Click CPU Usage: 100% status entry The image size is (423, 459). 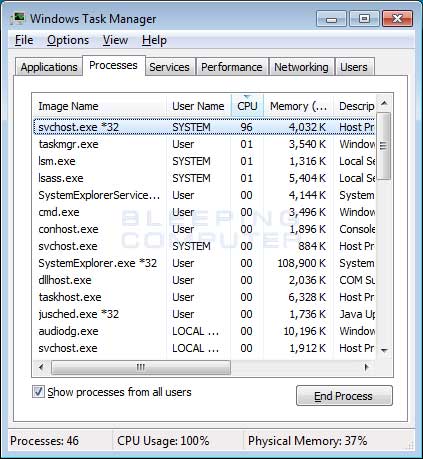click(x=163, y=441)
